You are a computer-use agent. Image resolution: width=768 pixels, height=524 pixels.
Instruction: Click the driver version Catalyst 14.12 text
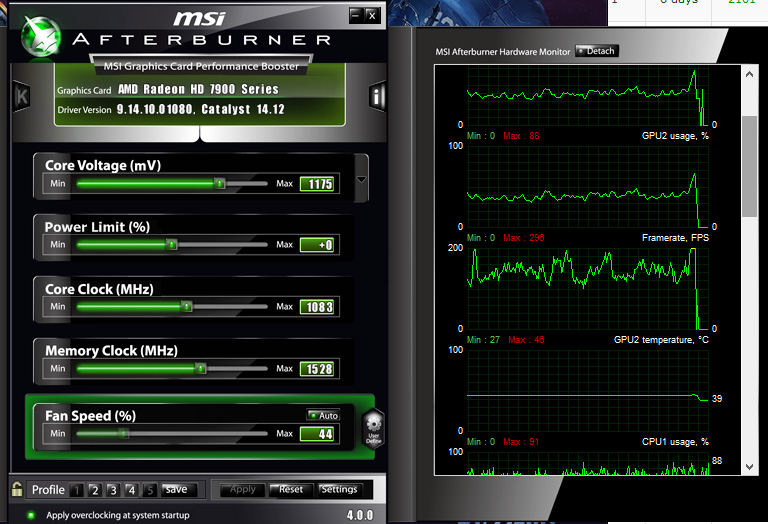242,109
